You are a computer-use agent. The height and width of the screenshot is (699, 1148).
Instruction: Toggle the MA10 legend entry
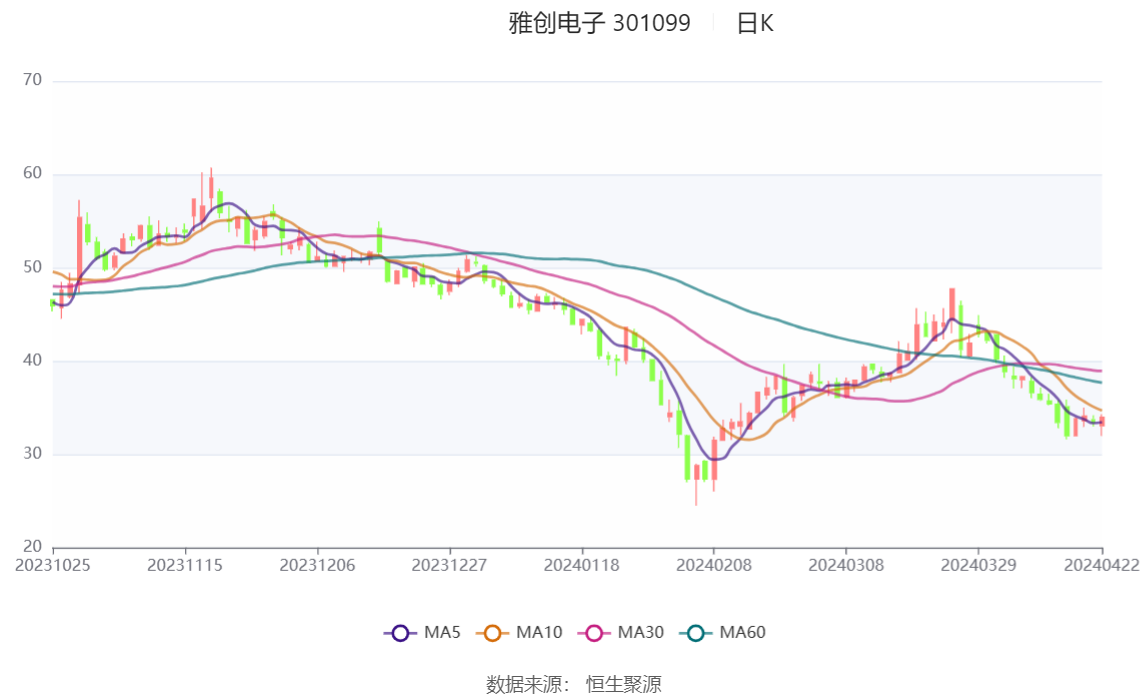[x=519, y=632]
